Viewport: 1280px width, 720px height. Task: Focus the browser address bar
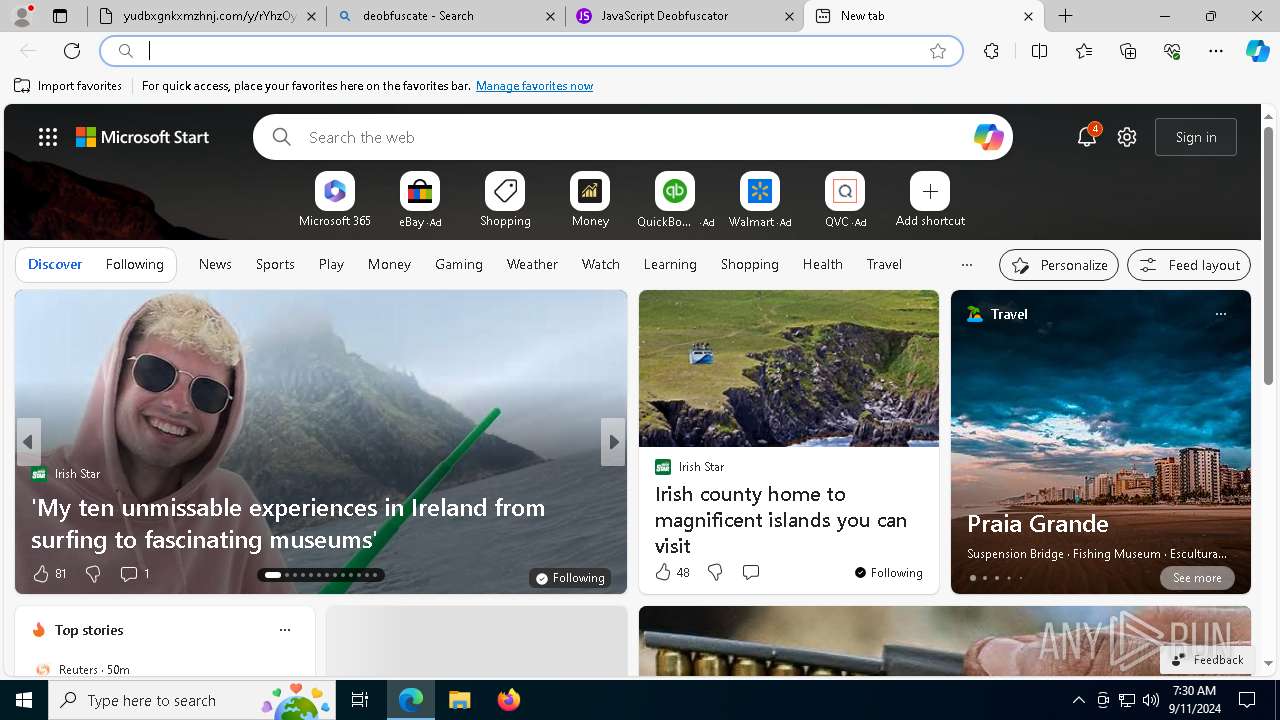pyautogui.click(x=531, y=51)
